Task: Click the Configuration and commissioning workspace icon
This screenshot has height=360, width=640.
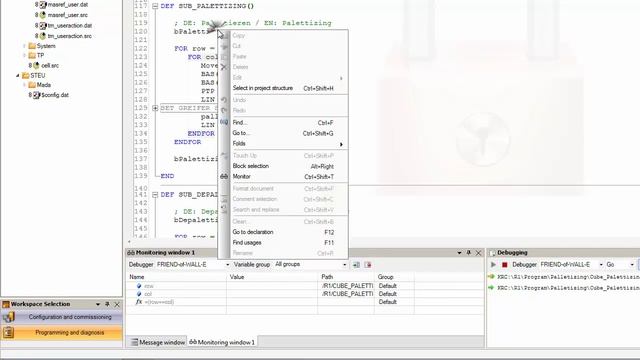Action: (9, 317)
